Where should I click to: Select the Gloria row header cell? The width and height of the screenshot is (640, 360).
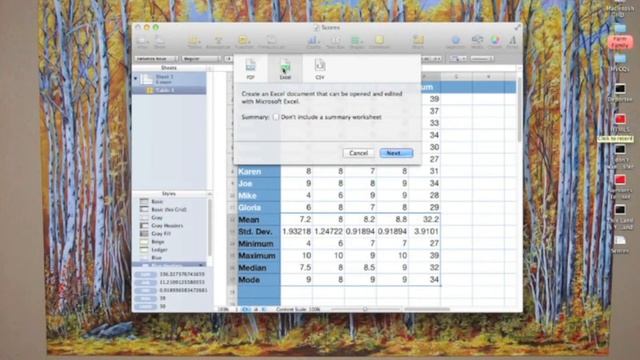click(259, 208)
